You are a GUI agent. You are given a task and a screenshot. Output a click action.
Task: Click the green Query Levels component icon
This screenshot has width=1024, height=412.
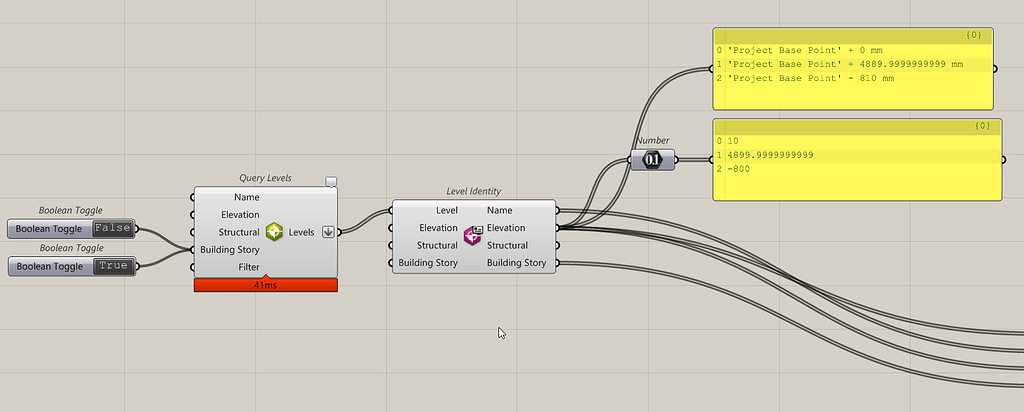[274, 232]
